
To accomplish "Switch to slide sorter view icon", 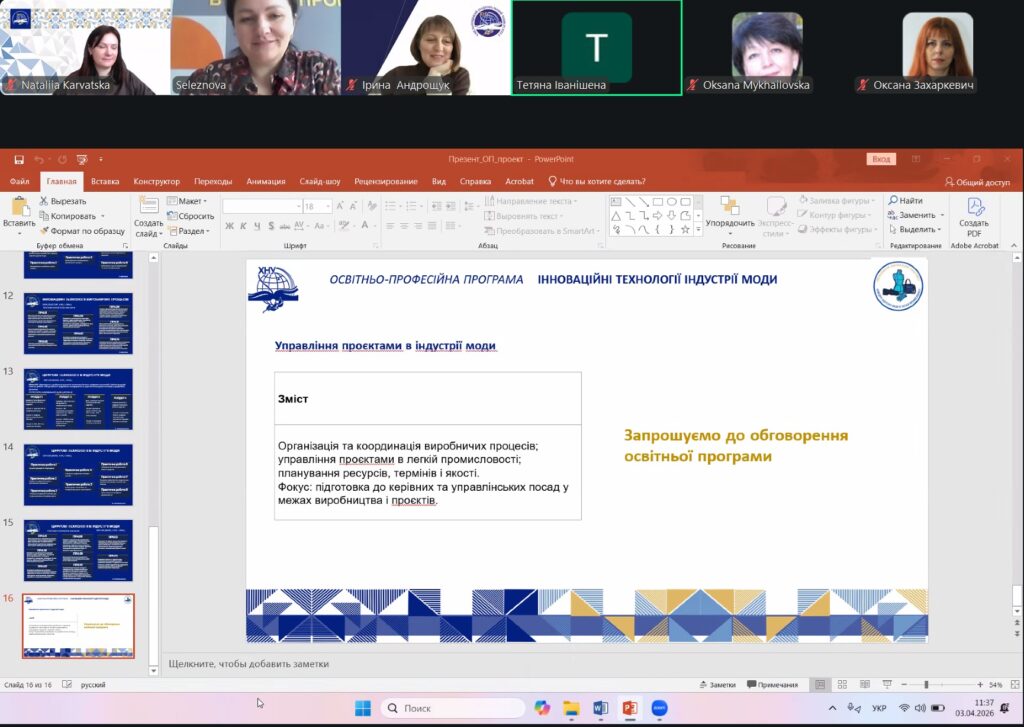I will pos(841,685).
